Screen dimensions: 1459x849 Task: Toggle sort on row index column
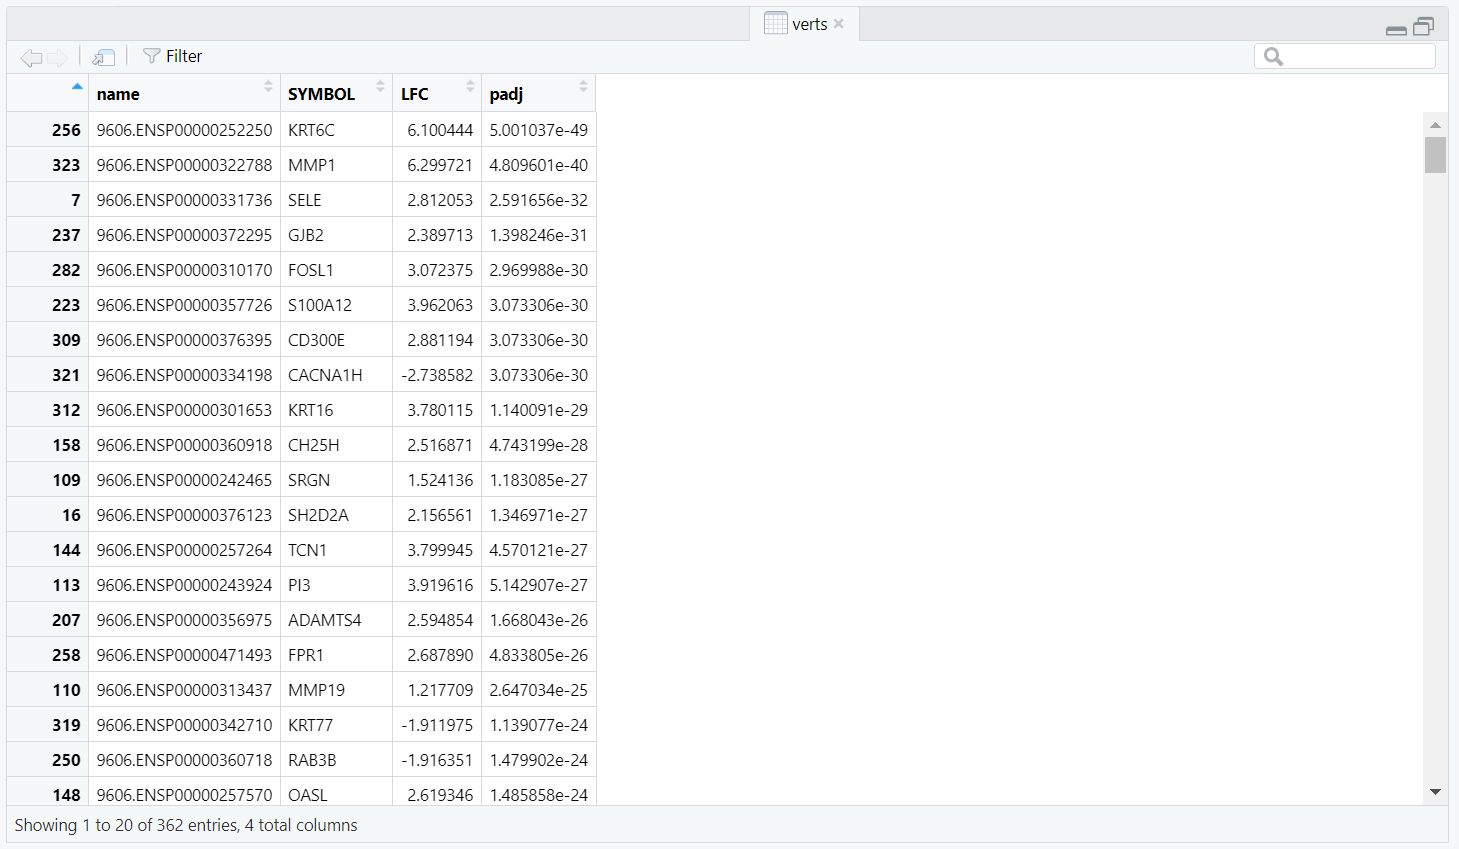48,92
